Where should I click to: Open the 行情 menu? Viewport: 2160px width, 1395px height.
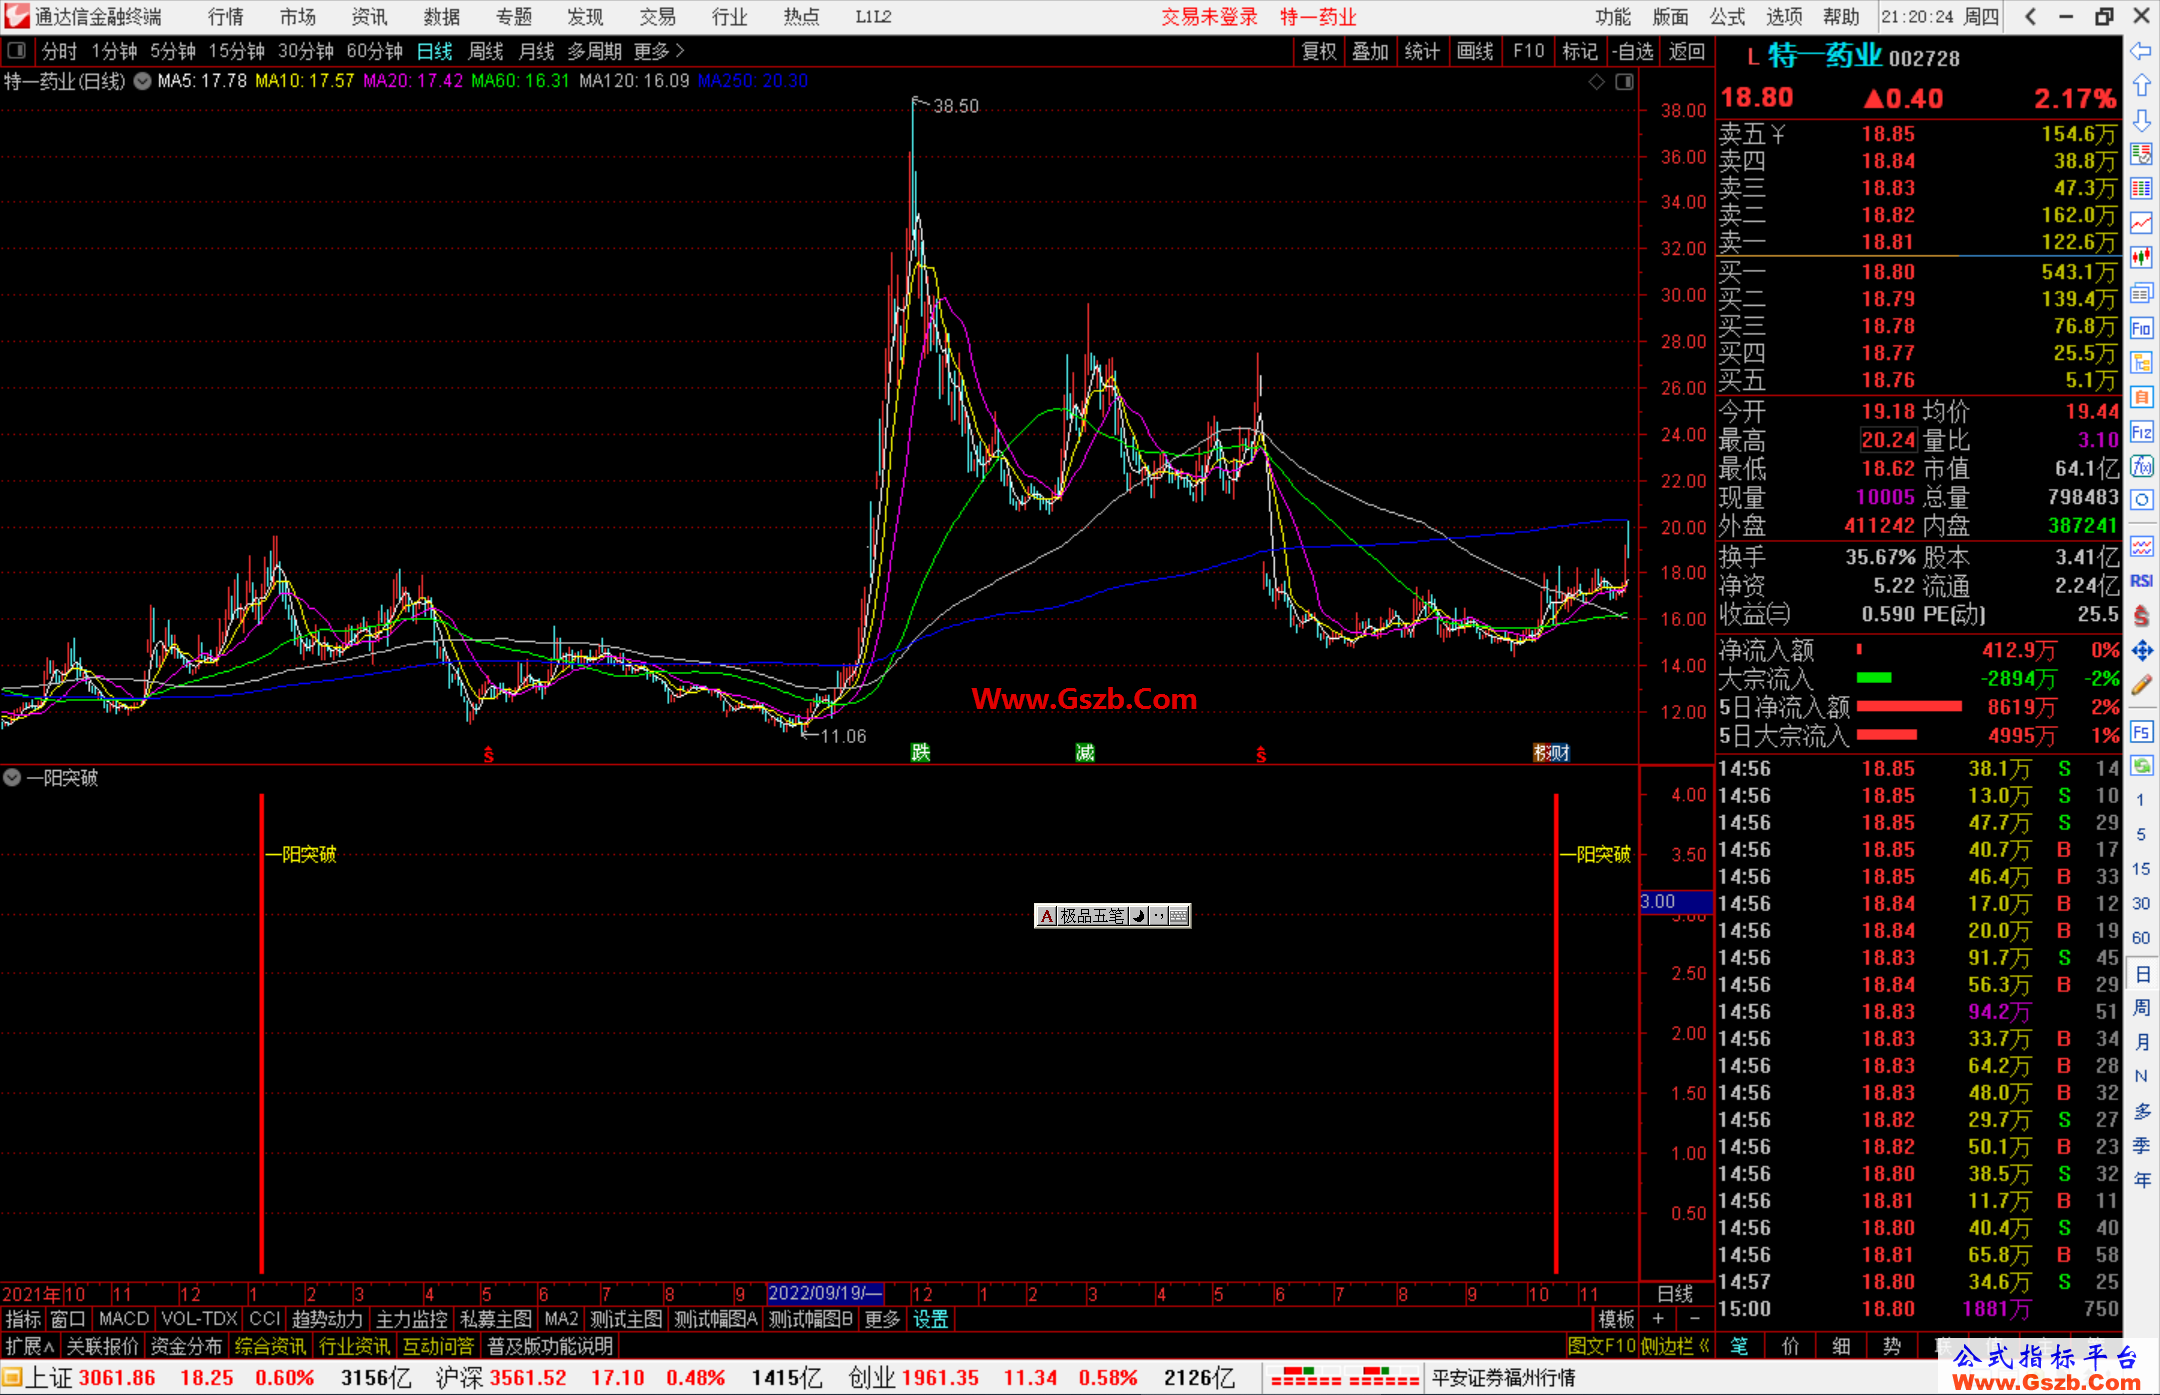(x=225, y=17)
